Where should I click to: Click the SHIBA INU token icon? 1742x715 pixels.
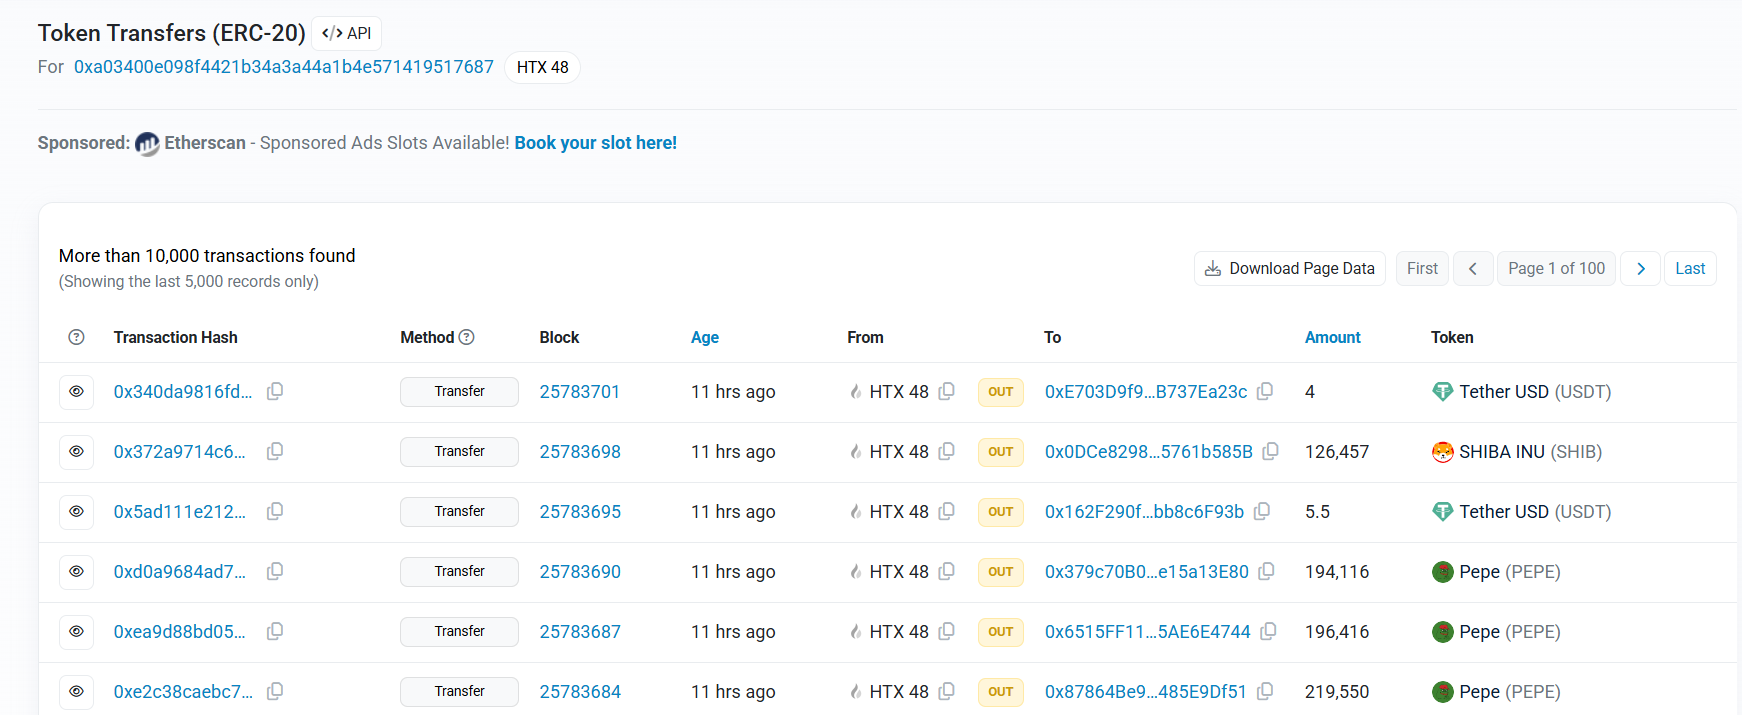click(x=1442, y=452)
